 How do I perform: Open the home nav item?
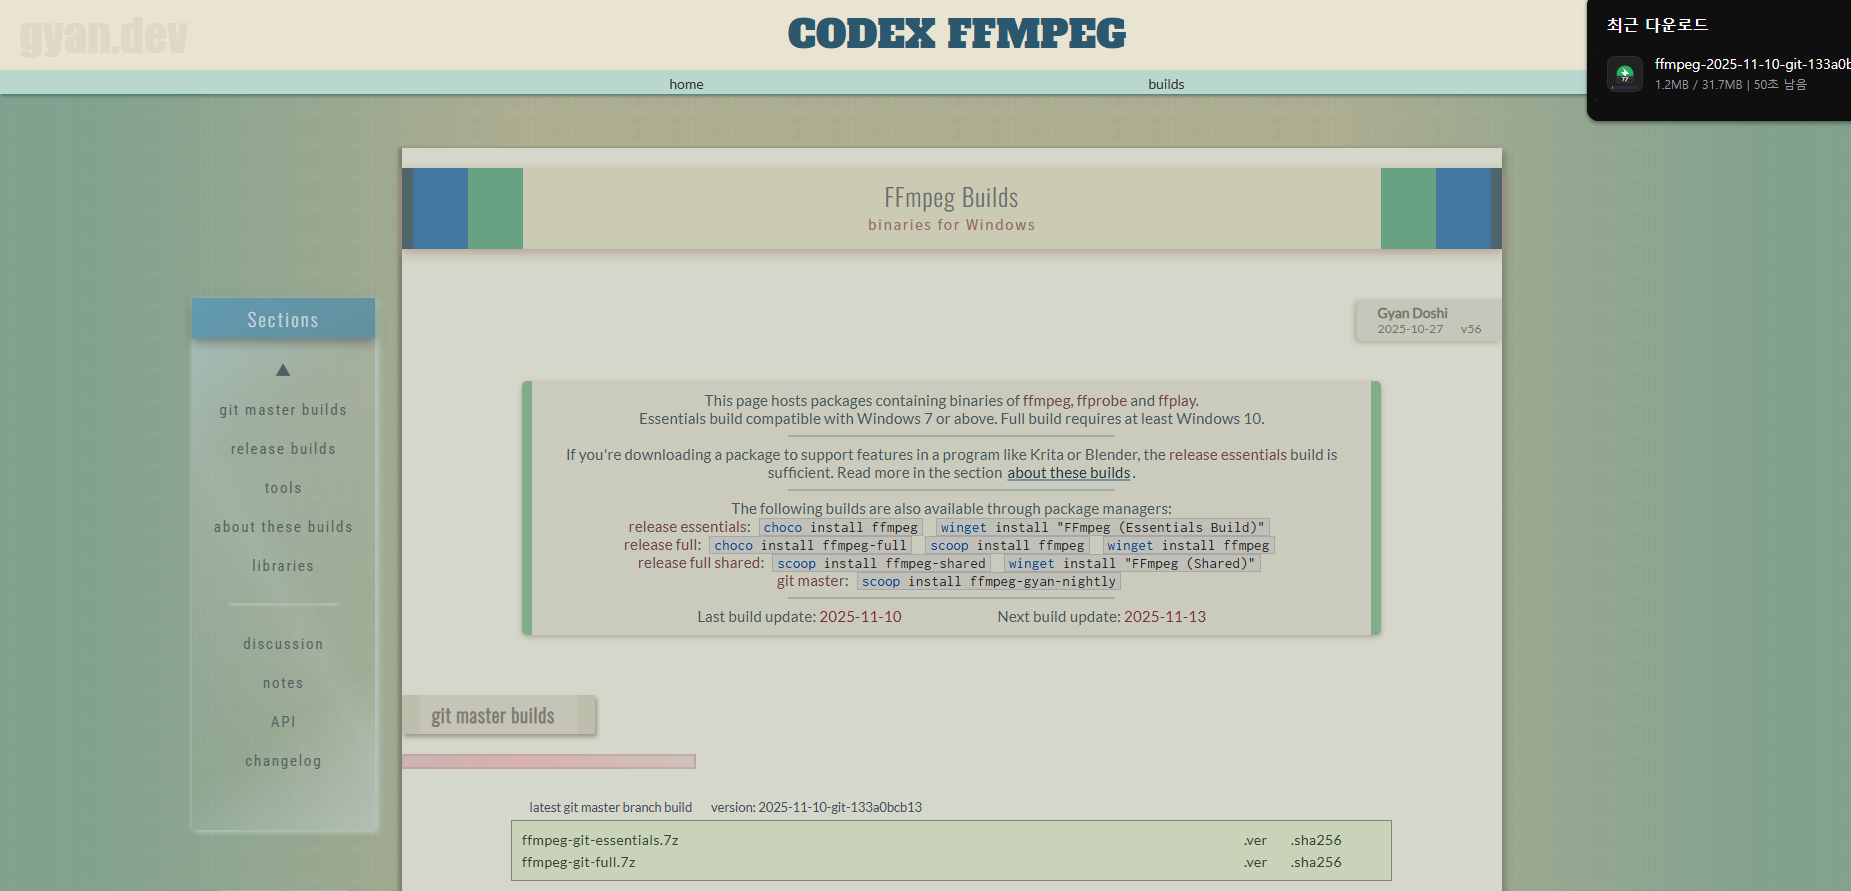tap(686, 84)
